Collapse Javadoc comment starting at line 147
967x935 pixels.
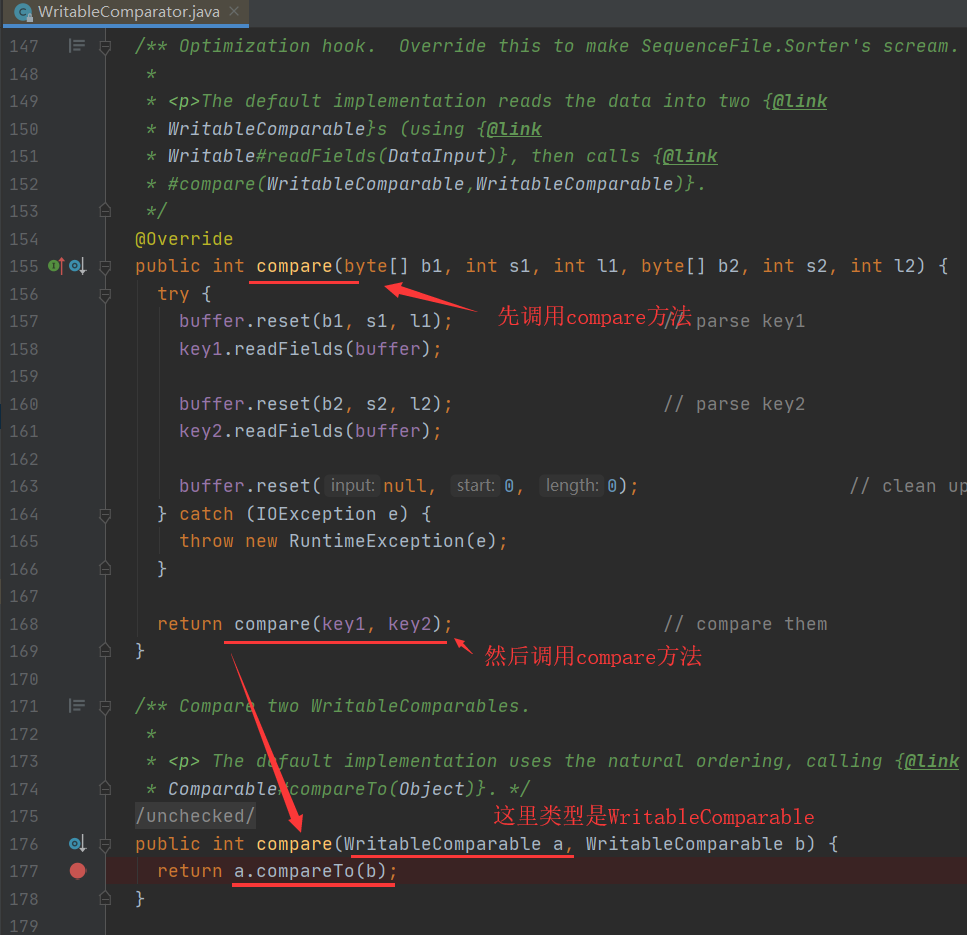point(105,46)
